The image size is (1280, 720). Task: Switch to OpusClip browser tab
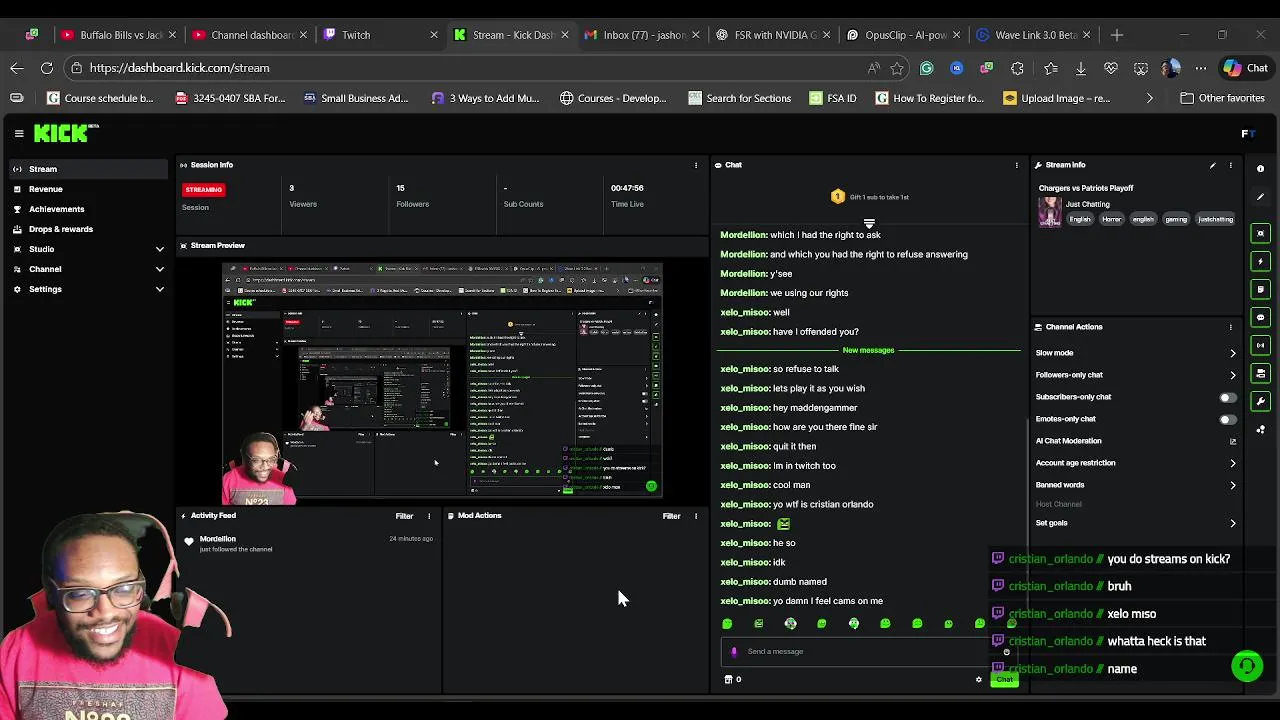(x=904, y=35)
